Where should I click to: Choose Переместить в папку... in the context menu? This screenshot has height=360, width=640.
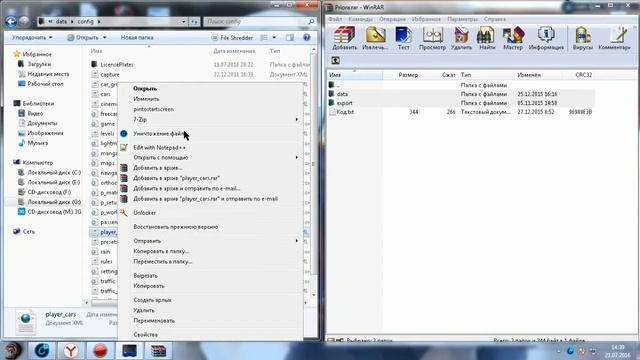[x=210, y=261]
